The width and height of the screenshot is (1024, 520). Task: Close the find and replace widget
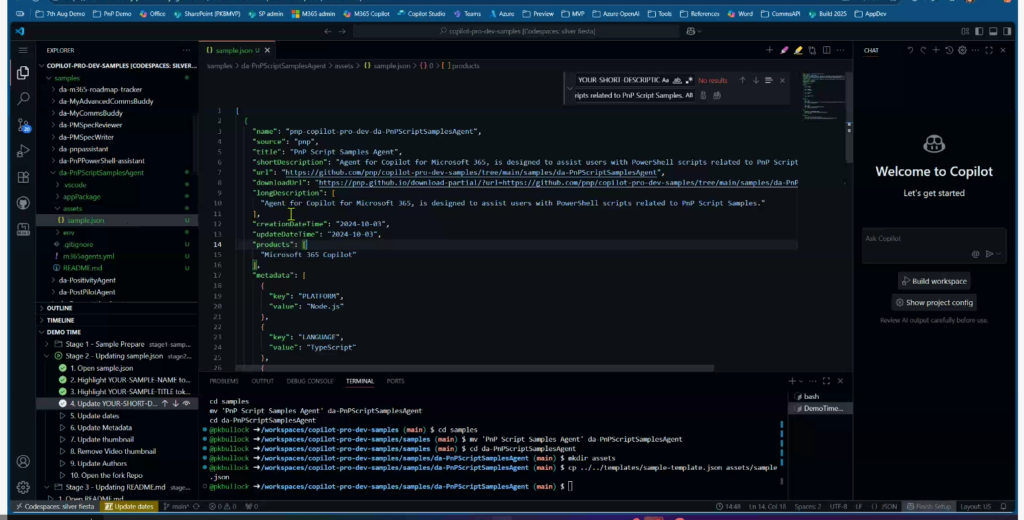coord(782,80)
